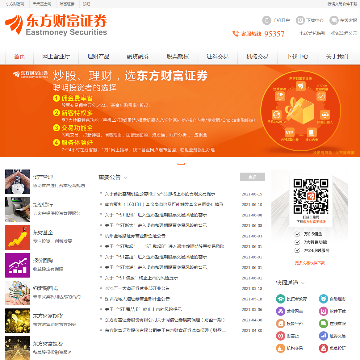This screenshot has height=360, width=360.
Task: Click the orange carousel indicator below the banner
Action: 181,164
